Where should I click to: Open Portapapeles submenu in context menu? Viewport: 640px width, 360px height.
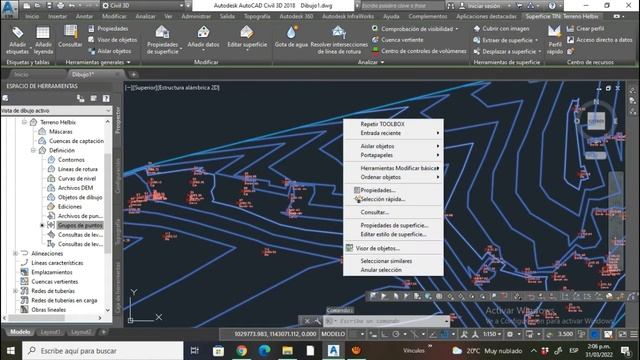(x=393, y=155)
